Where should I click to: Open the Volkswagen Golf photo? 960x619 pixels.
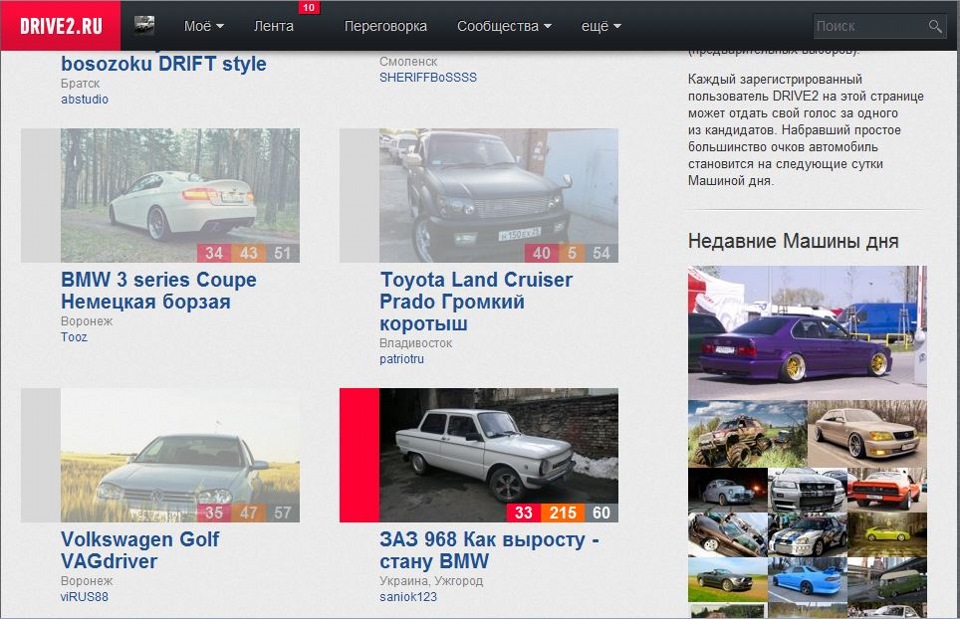pos(180,455)
